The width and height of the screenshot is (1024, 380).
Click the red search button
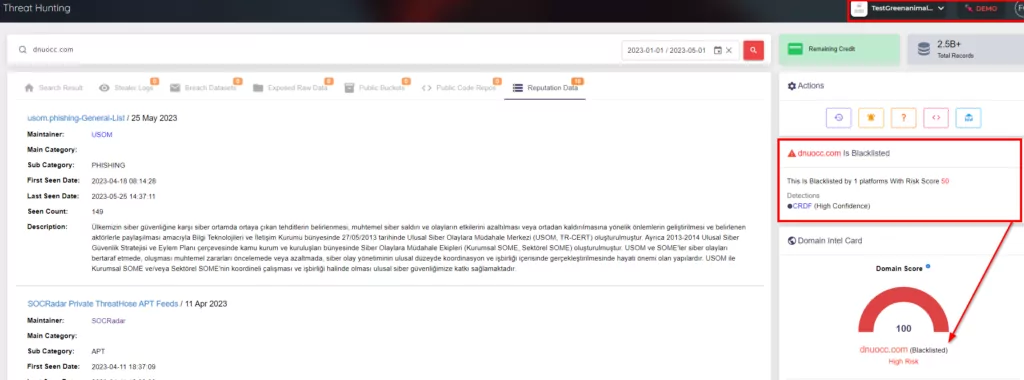[753, 50]
